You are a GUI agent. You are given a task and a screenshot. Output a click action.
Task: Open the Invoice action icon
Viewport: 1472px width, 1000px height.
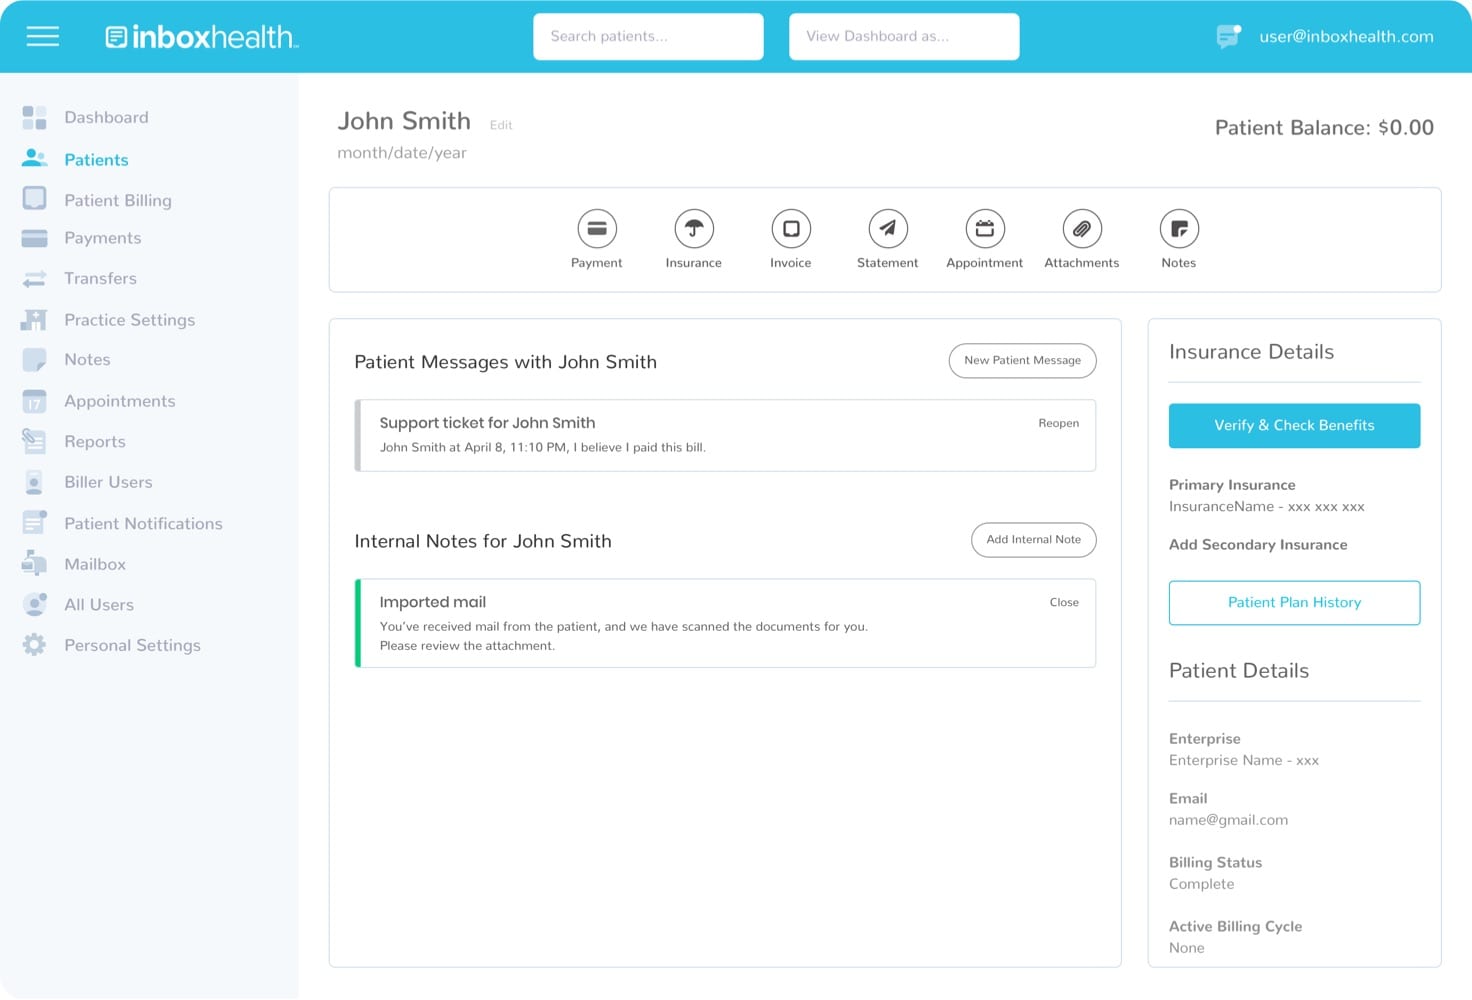click(x=791, y=229)
